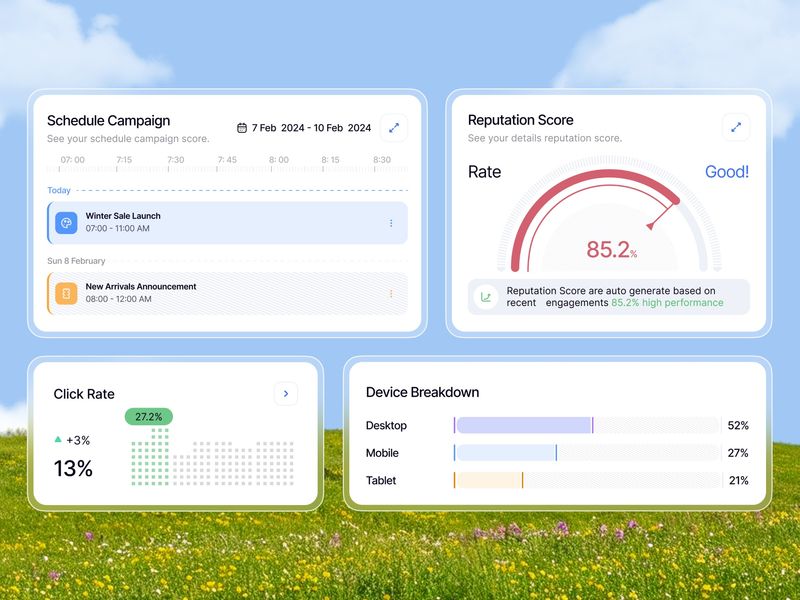Click the orange ticket icon on New Arrivals Announcement
Screen dimensions: 800x600
click(x=66, y=292)
